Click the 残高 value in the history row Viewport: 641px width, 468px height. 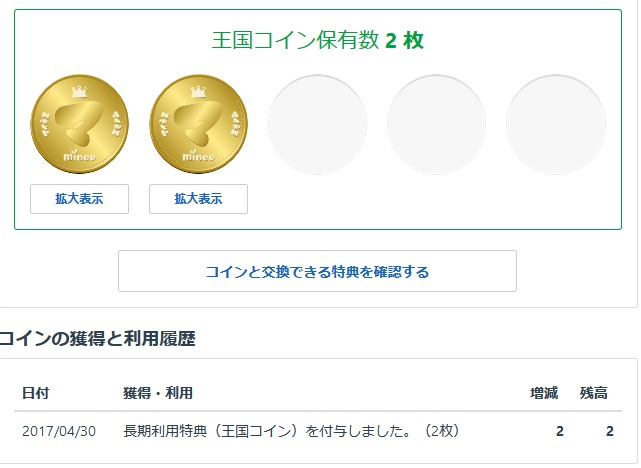coord(609,431)
